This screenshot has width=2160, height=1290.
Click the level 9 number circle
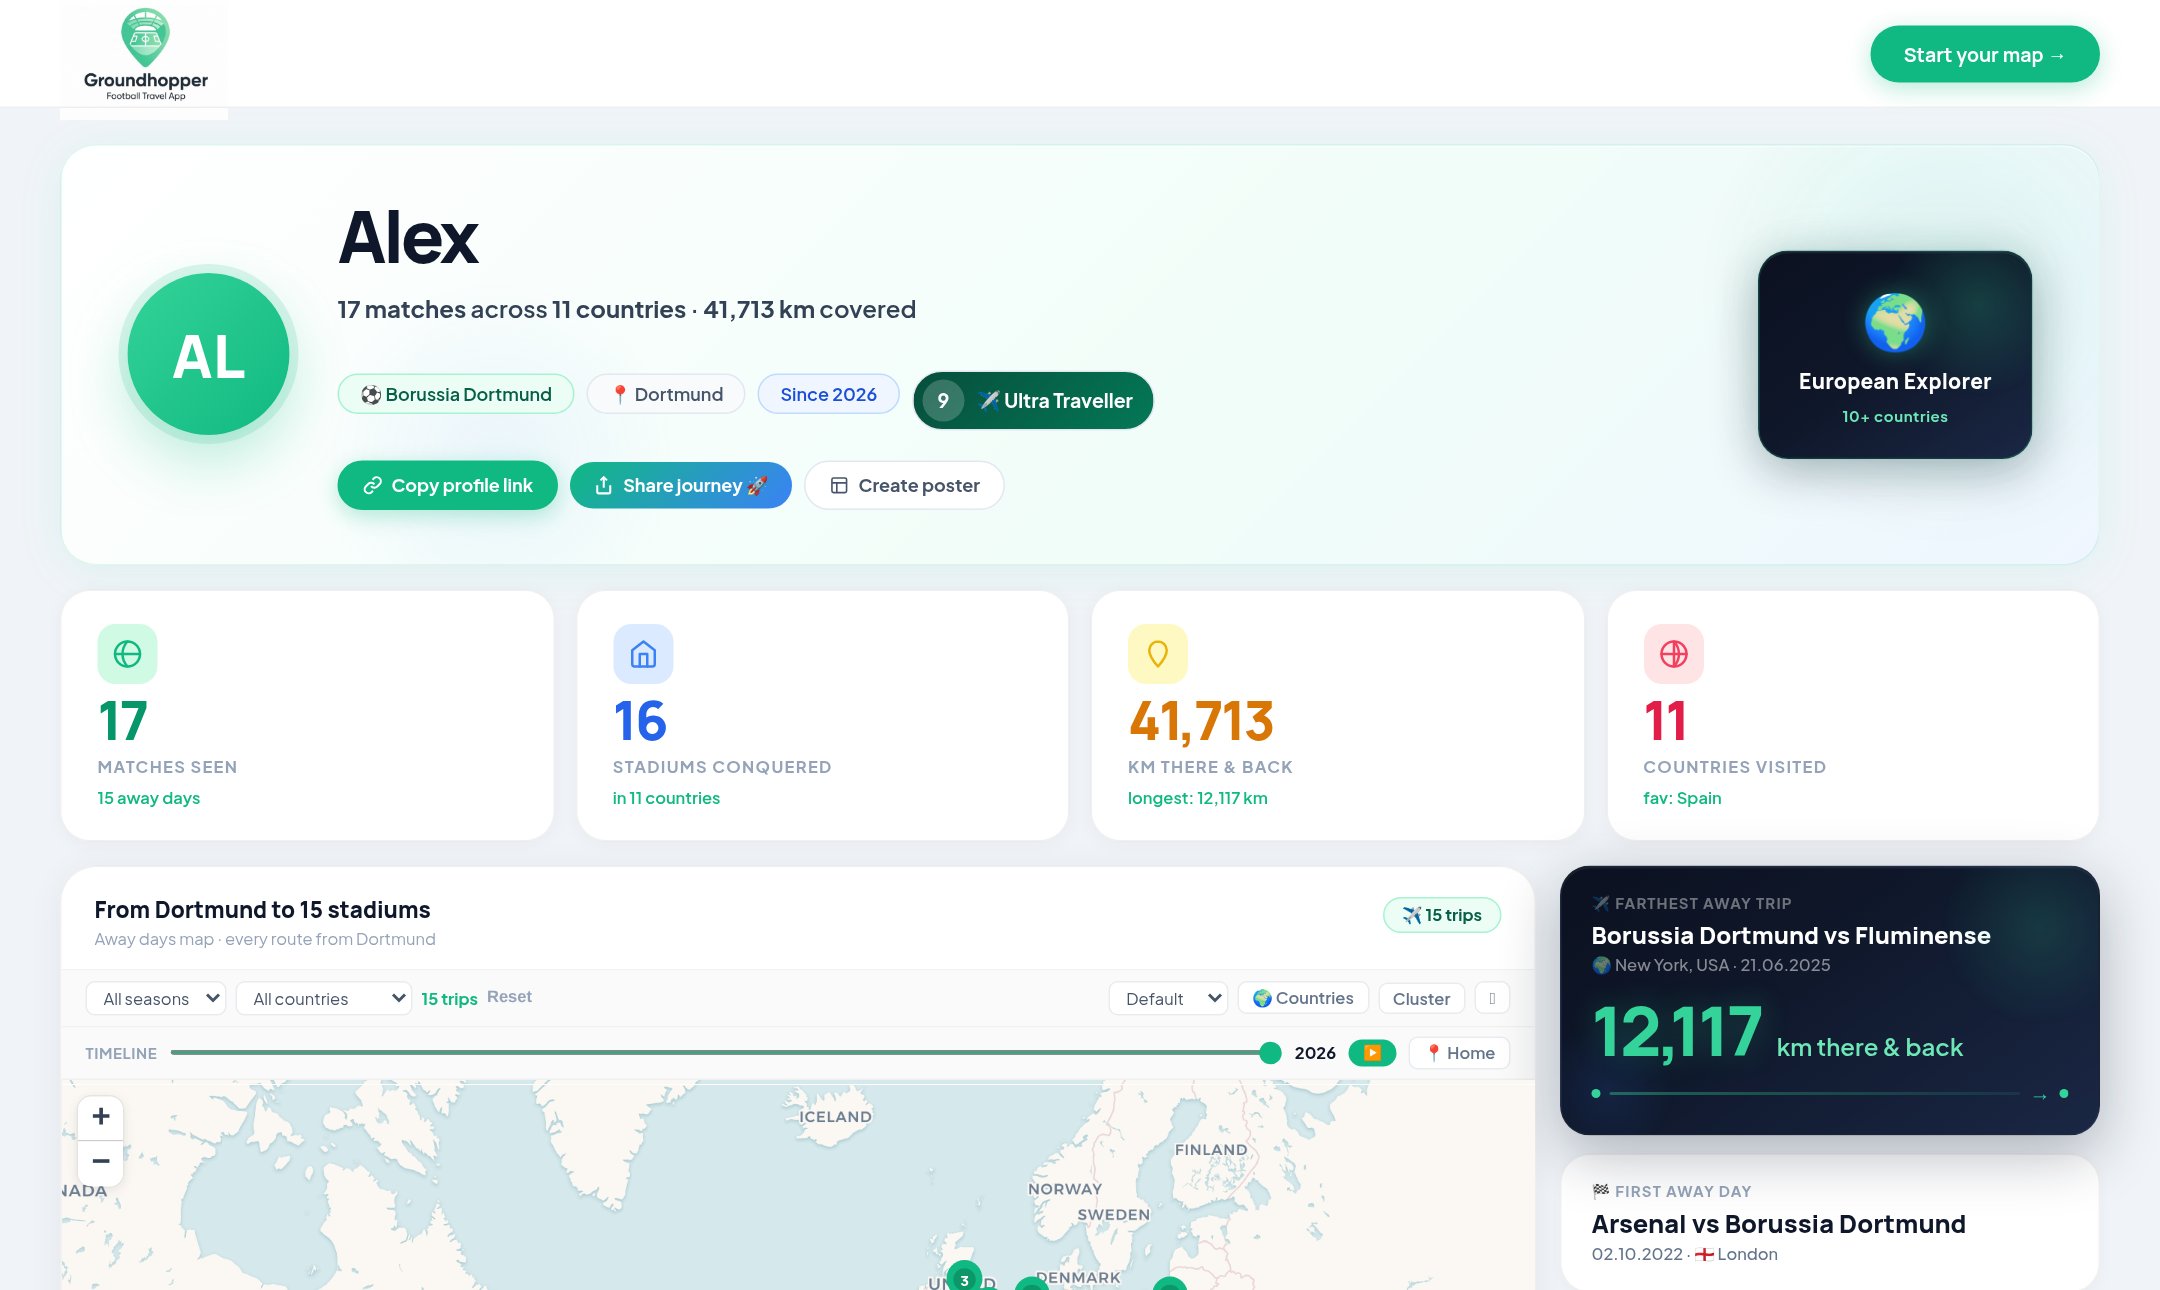point(943,401)
